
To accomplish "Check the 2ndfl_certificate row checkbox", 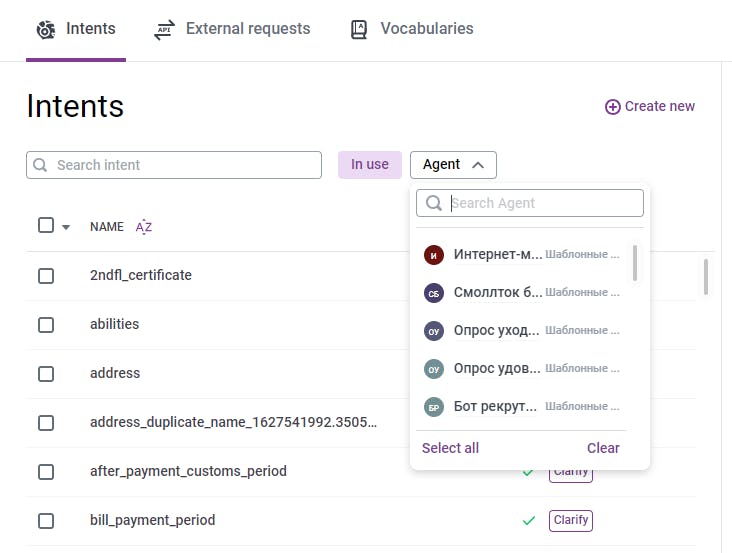I will (46, 276).
